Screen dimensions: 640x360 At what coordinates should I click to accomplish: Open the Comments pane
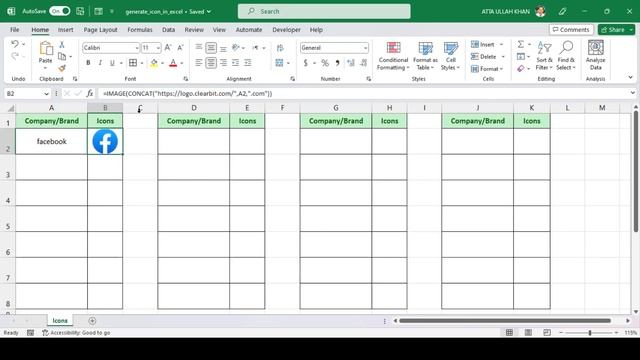[x=571, y=29]
